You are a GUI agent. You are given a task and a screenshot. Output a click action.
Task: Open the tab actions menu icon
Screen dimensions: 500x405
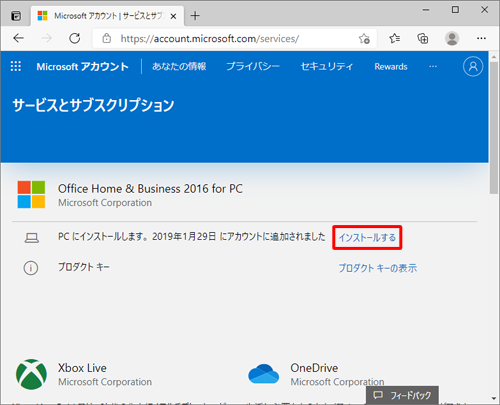(16, 16)
